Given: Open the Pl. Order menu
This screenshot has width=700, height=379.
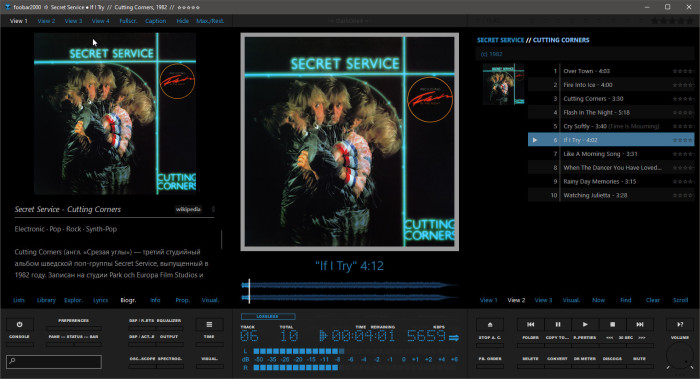Looking at the screenshot, I should pos(490,358).
